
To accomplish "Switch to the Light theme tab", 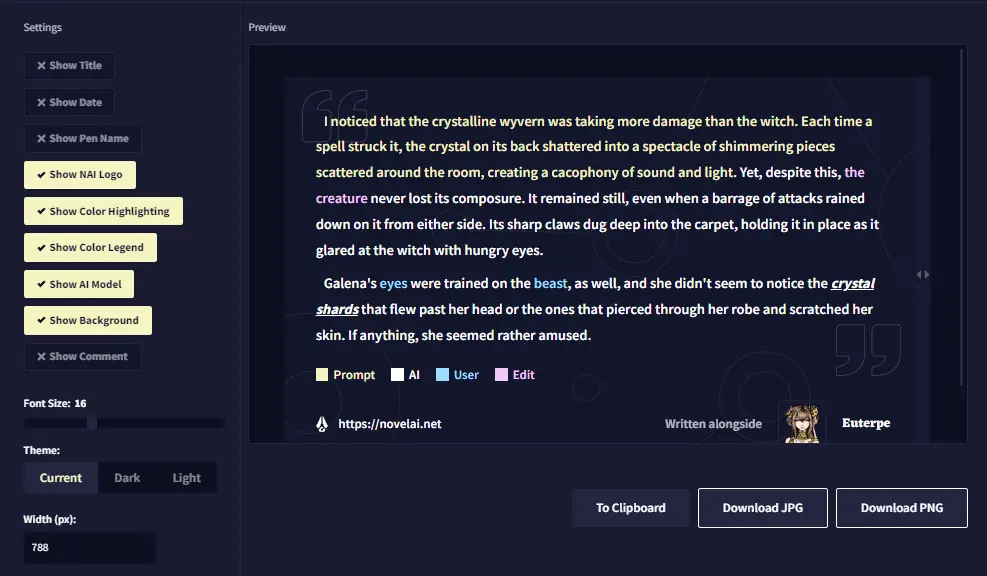I will coord(186,477).
